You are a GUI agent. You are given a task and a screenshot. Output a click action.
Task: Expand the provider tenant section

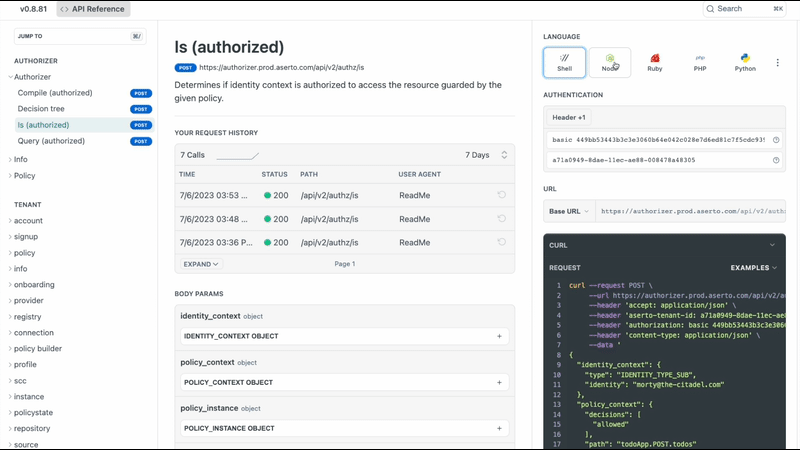[x=10, y=301]
